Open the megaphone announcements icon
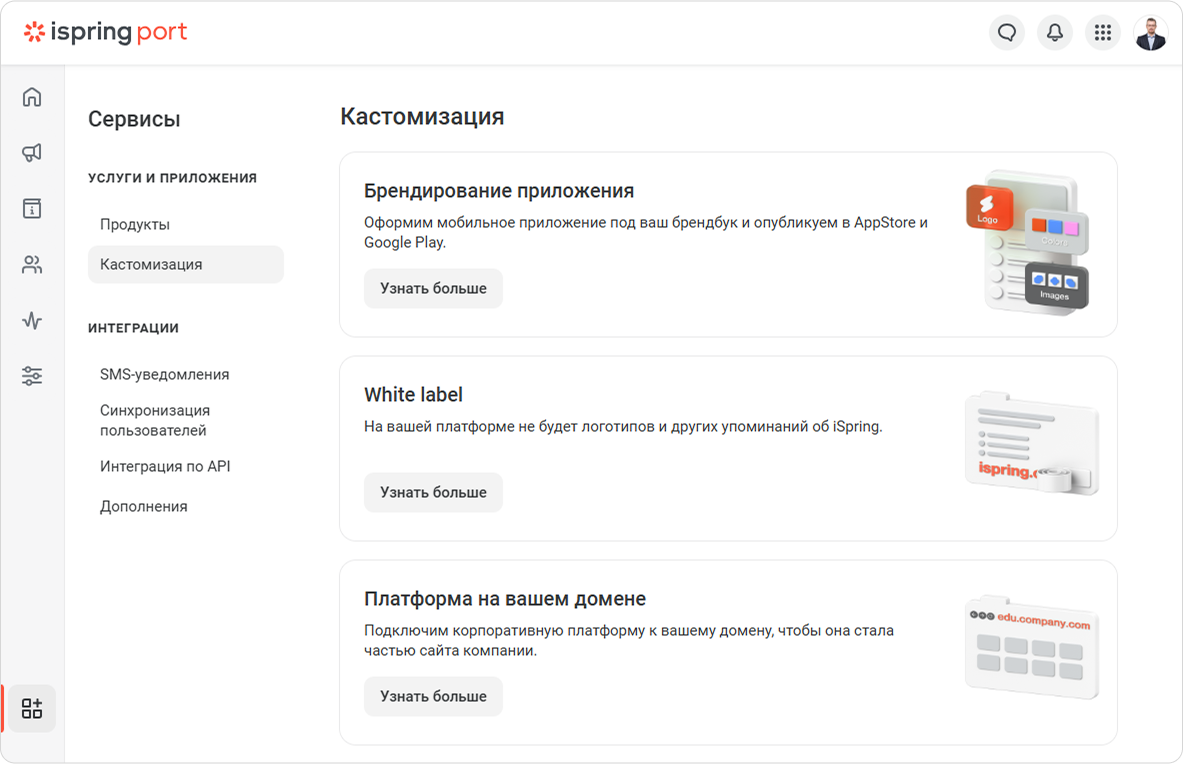This screenshot has width=1183, height=764. coord(32,153)
